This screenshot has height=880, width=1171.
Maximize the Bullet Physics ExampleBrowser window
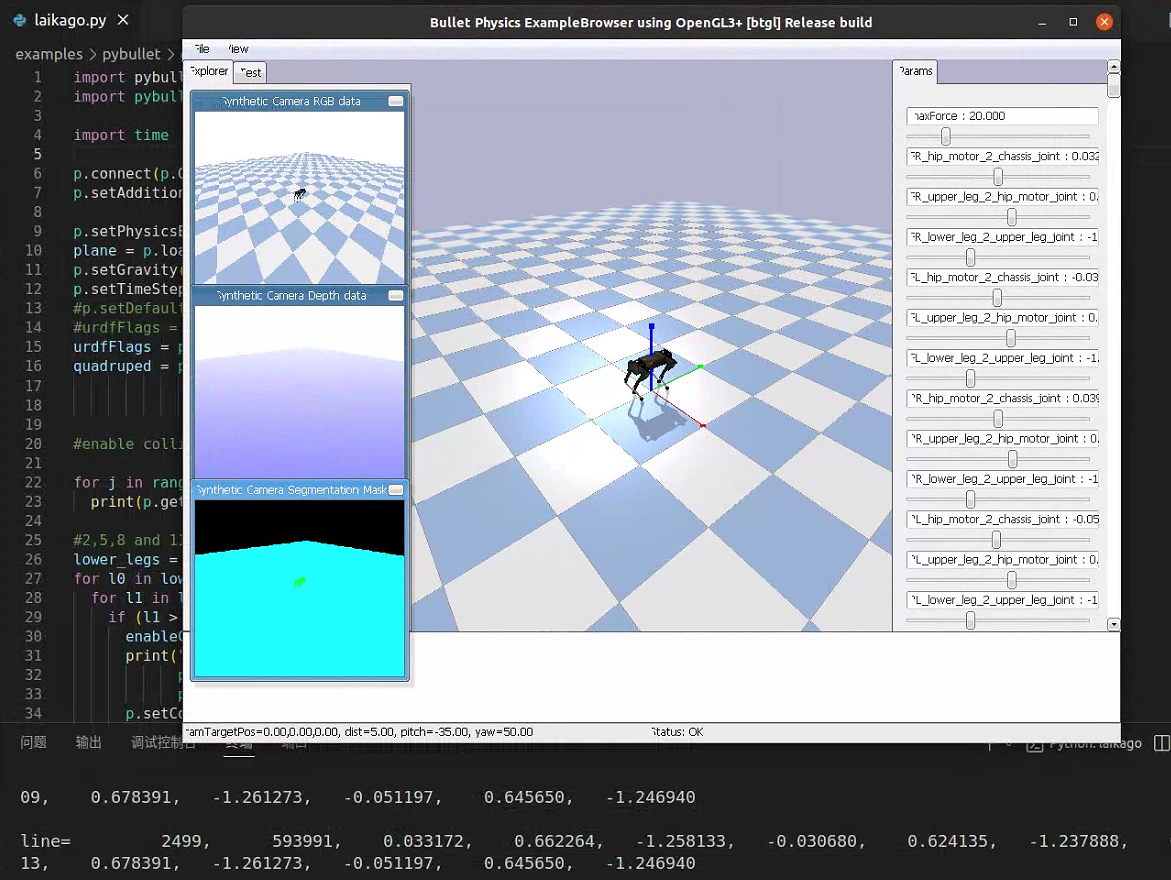point(1073,22)
